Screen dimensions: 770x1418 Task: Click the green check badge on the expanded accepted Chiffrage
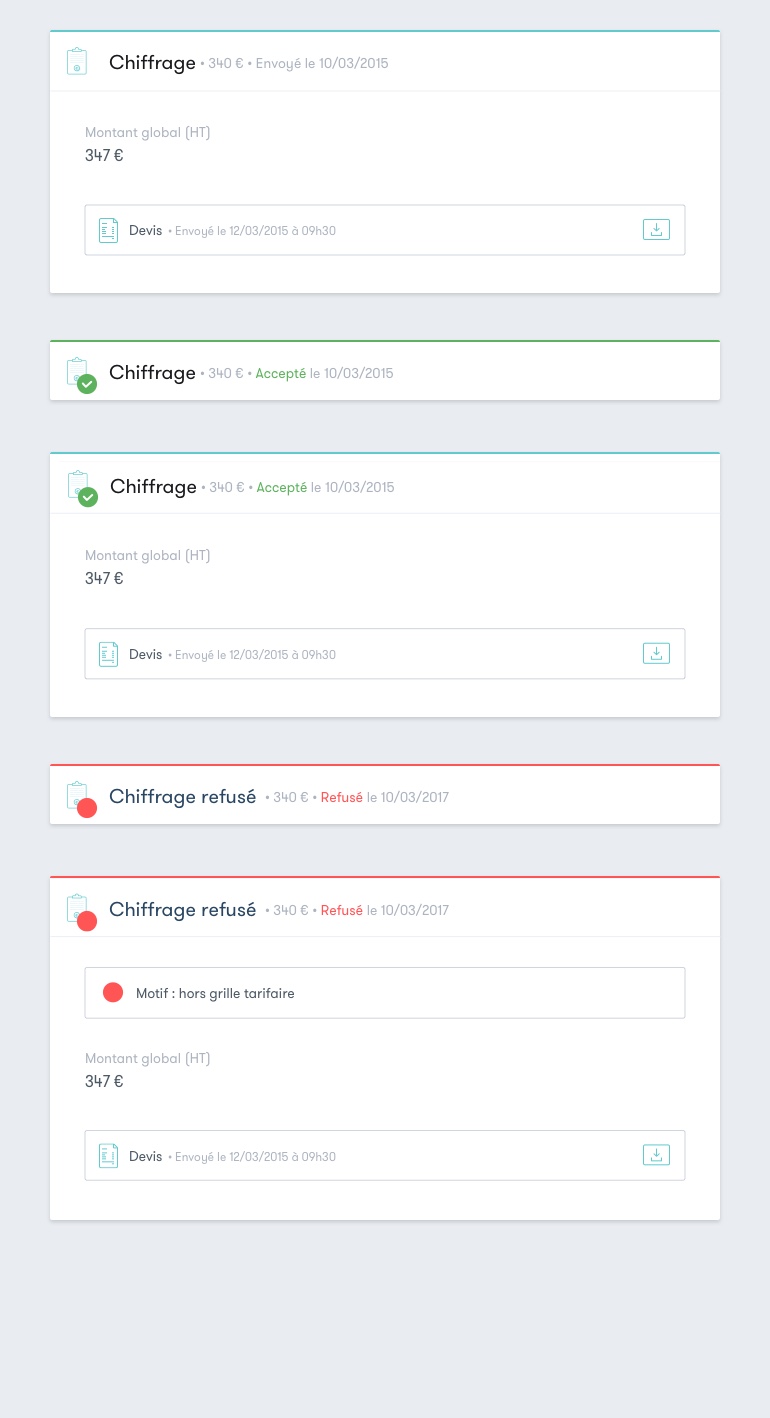coord(88,497)
